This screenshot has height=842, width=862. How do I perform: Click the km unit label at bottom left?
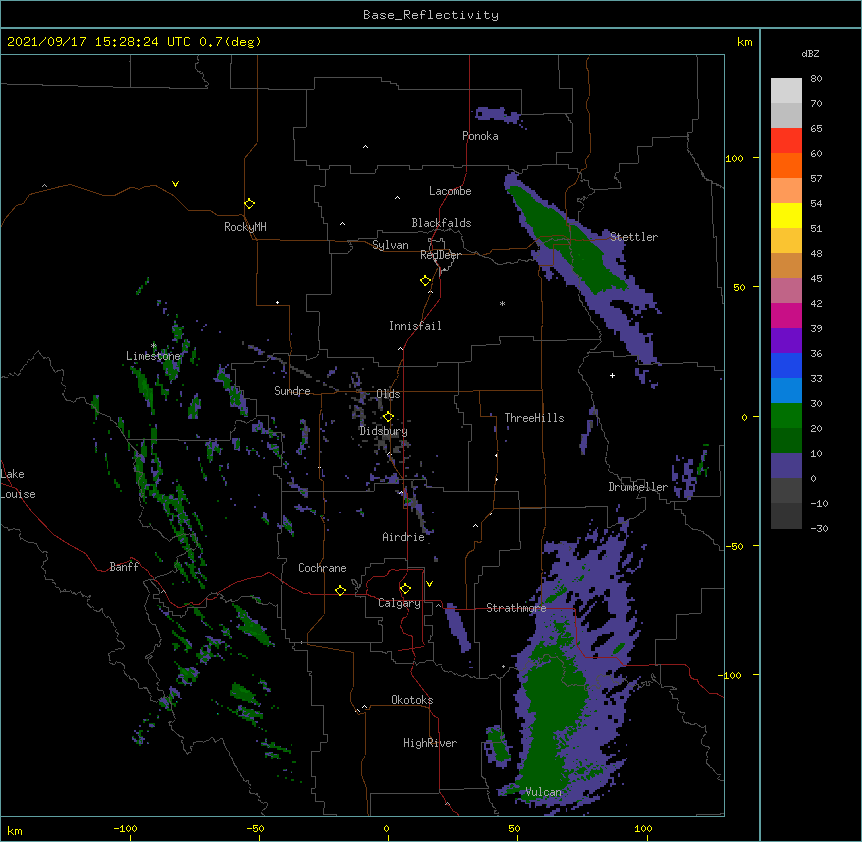tap(14, 830)
